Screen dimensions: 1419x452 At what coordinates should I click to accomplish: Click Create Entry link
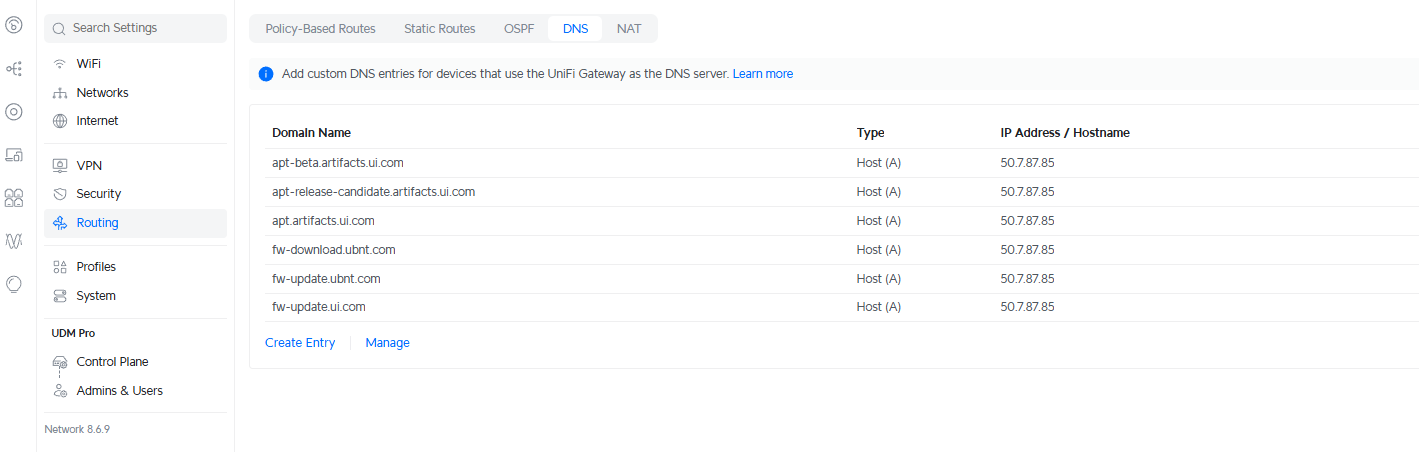click(x=300, y=343)
